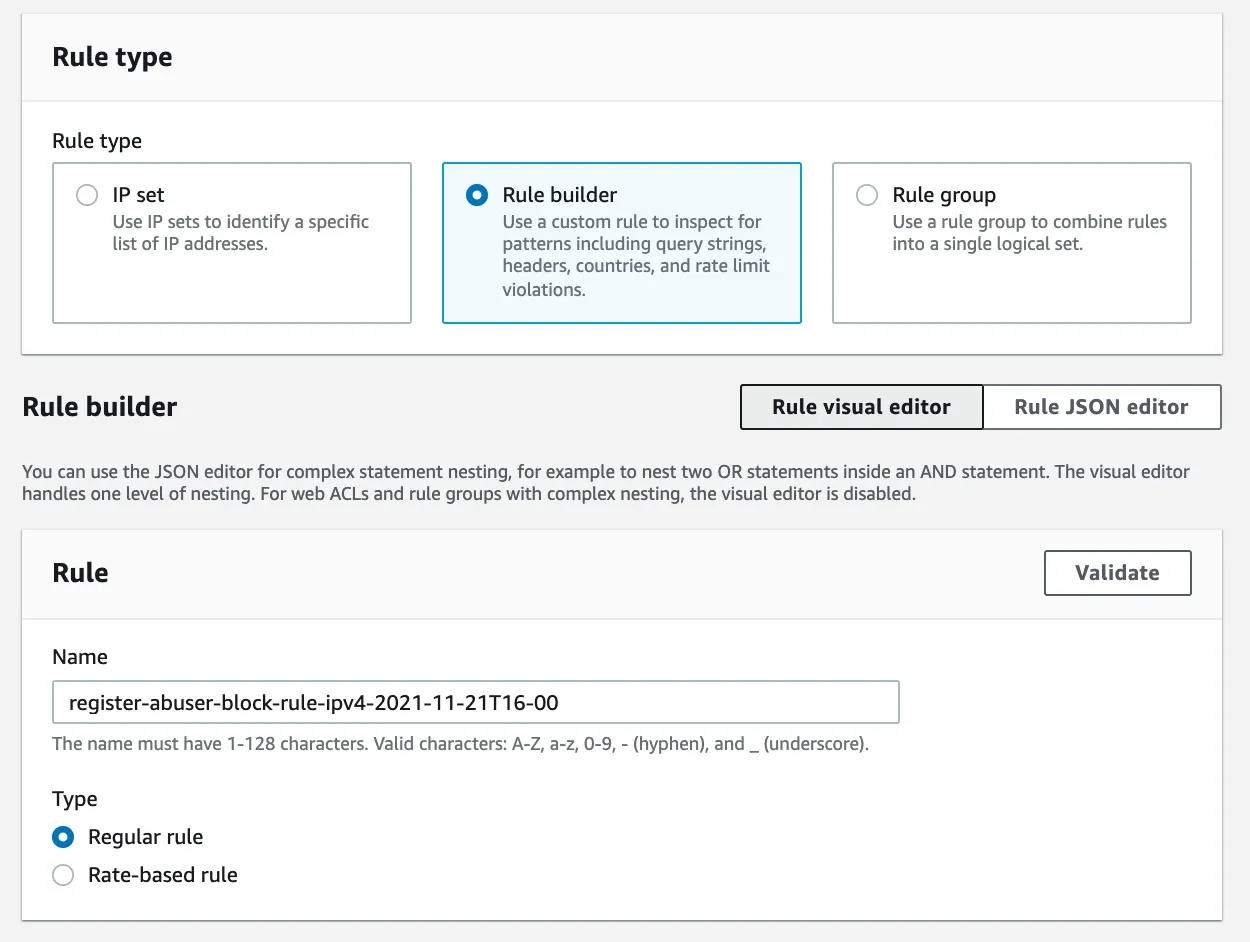The image size is (1250, 942).
Task: Choose the Regular rule radio option
Action: tap(63, 837)
